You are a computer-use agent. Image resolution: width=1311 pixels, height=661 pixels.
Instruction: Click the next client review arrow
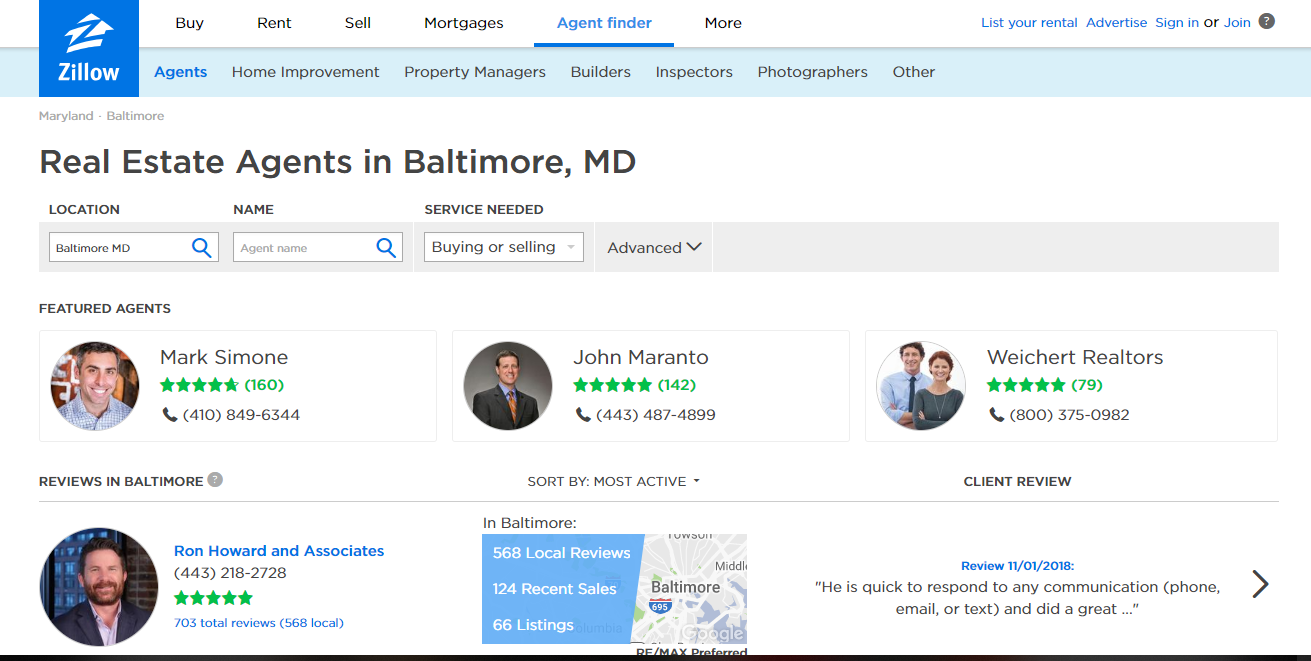pyautogui.click(x=1260, y=584)
